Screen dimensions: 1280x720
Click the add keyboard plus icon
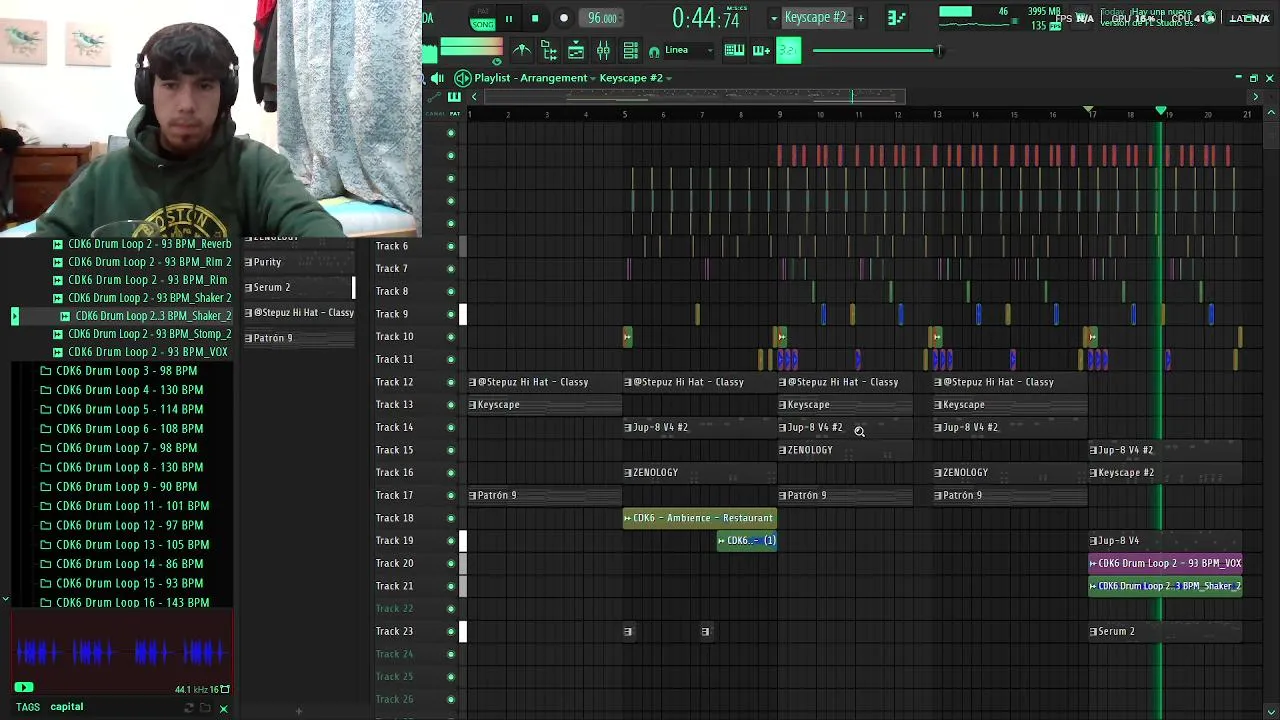pyautogui.click(x=761, y=50)
